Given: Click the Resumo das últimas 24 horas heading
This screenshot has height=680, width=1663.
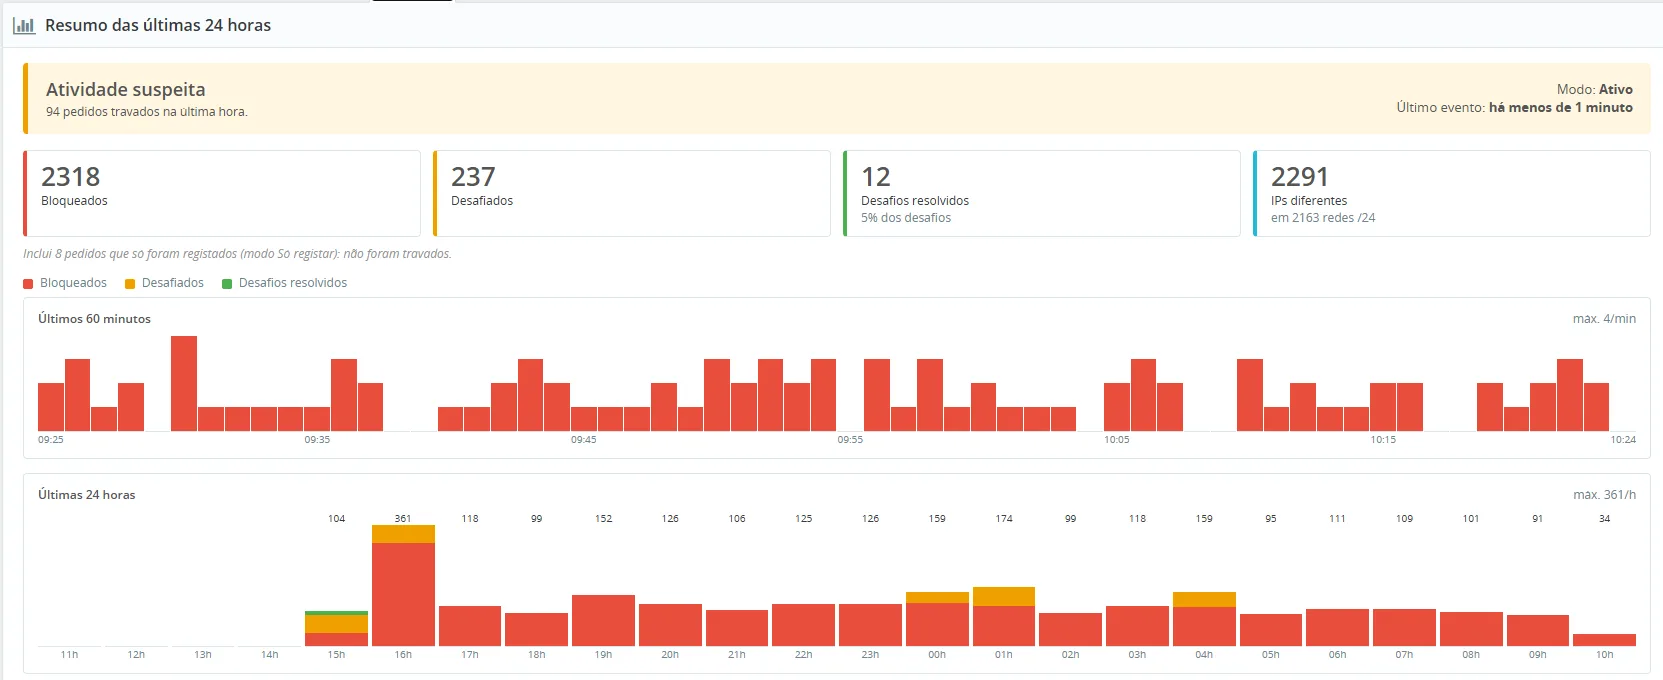Looking at the screenshot, I should (x=158, y=25).
